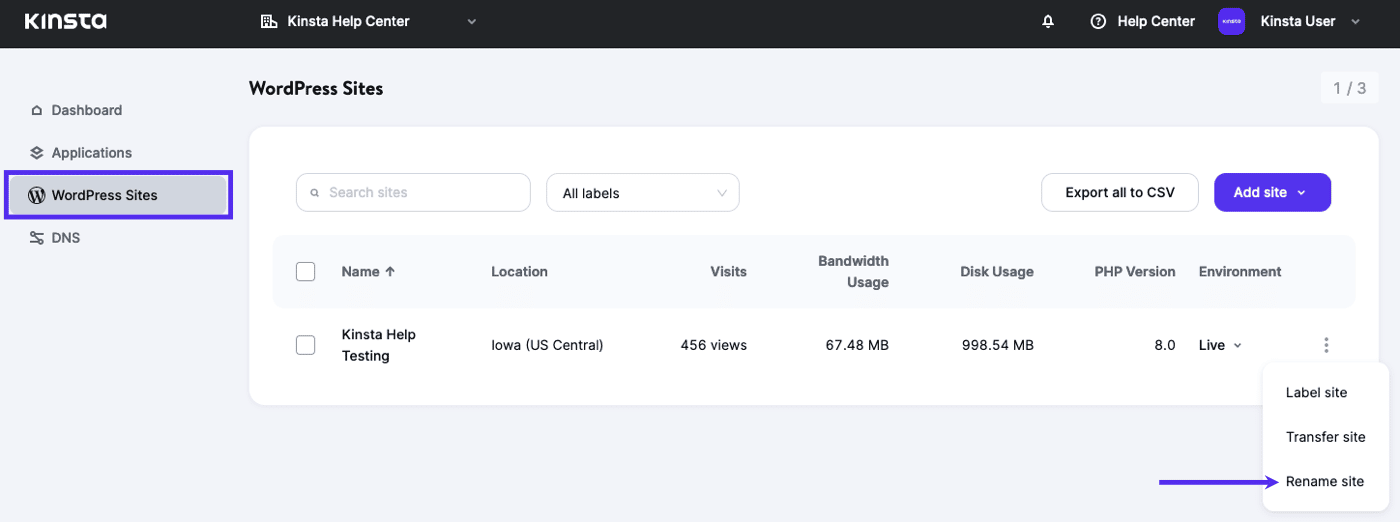This screenshot has height=522, width=1400.
Task: Choose Label site from menu
Action: coord(1316,393)
